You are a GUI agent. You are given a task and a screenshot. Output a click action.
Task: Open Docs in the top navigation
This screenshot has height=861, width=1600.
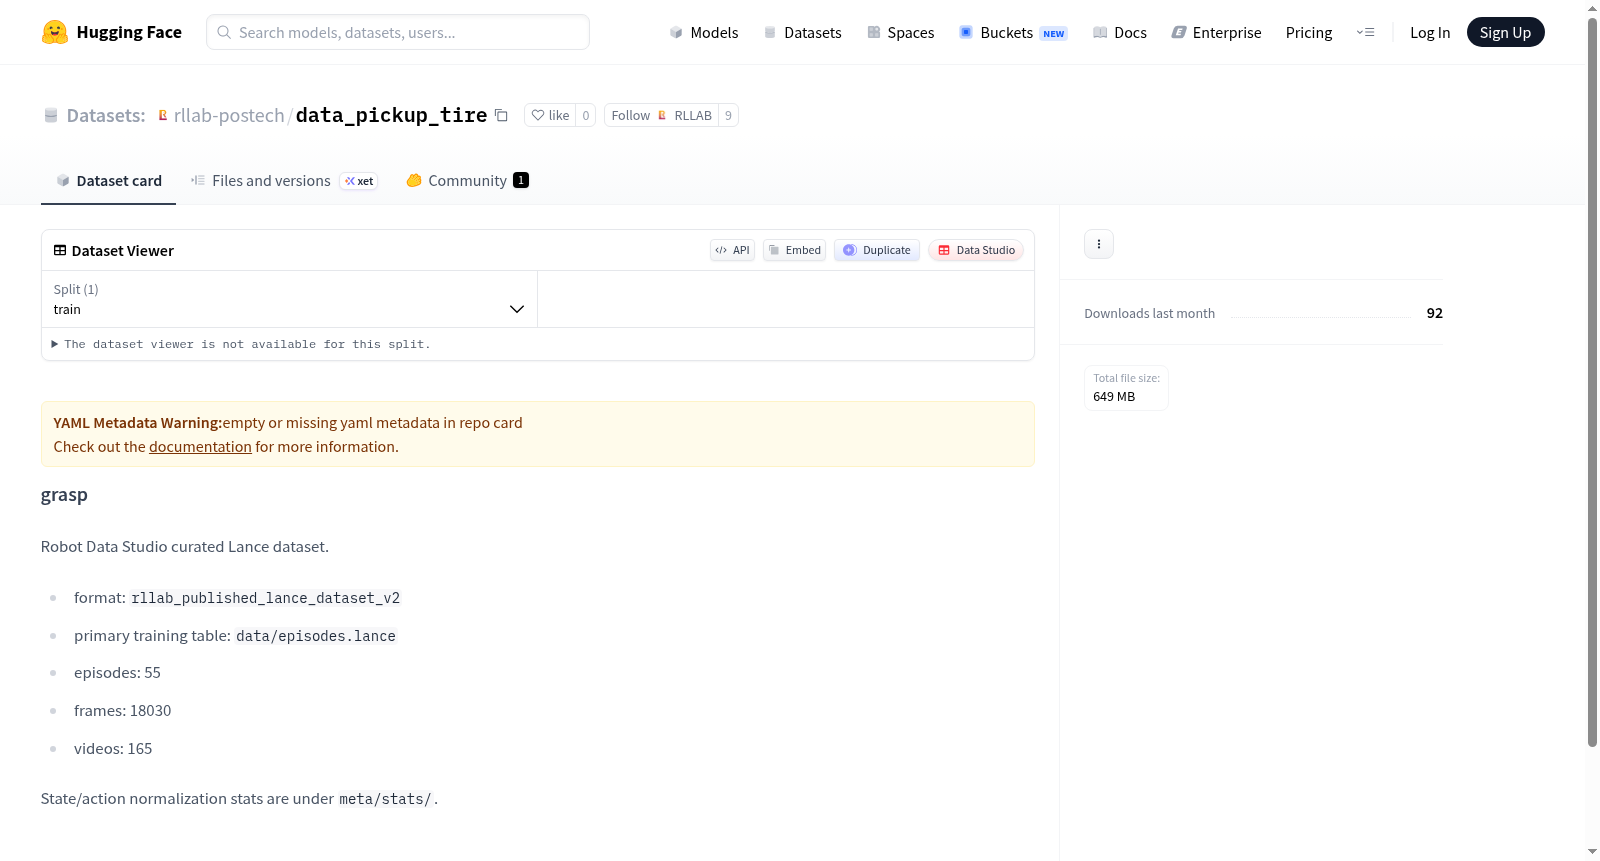click(1120, 32)
